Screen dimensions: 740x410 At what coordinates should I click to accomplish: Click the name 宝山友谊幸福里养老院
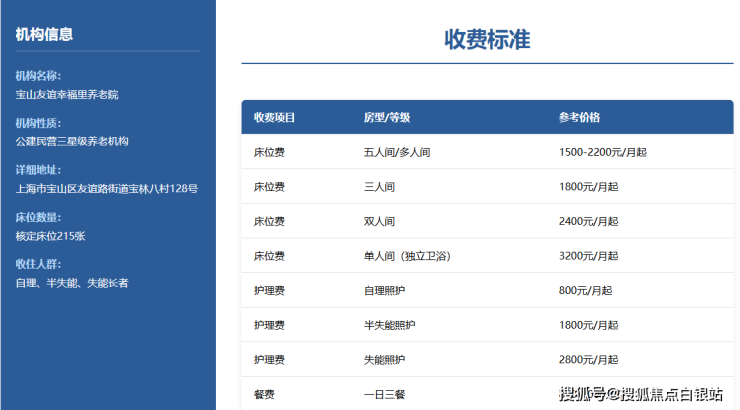[67, 95]
